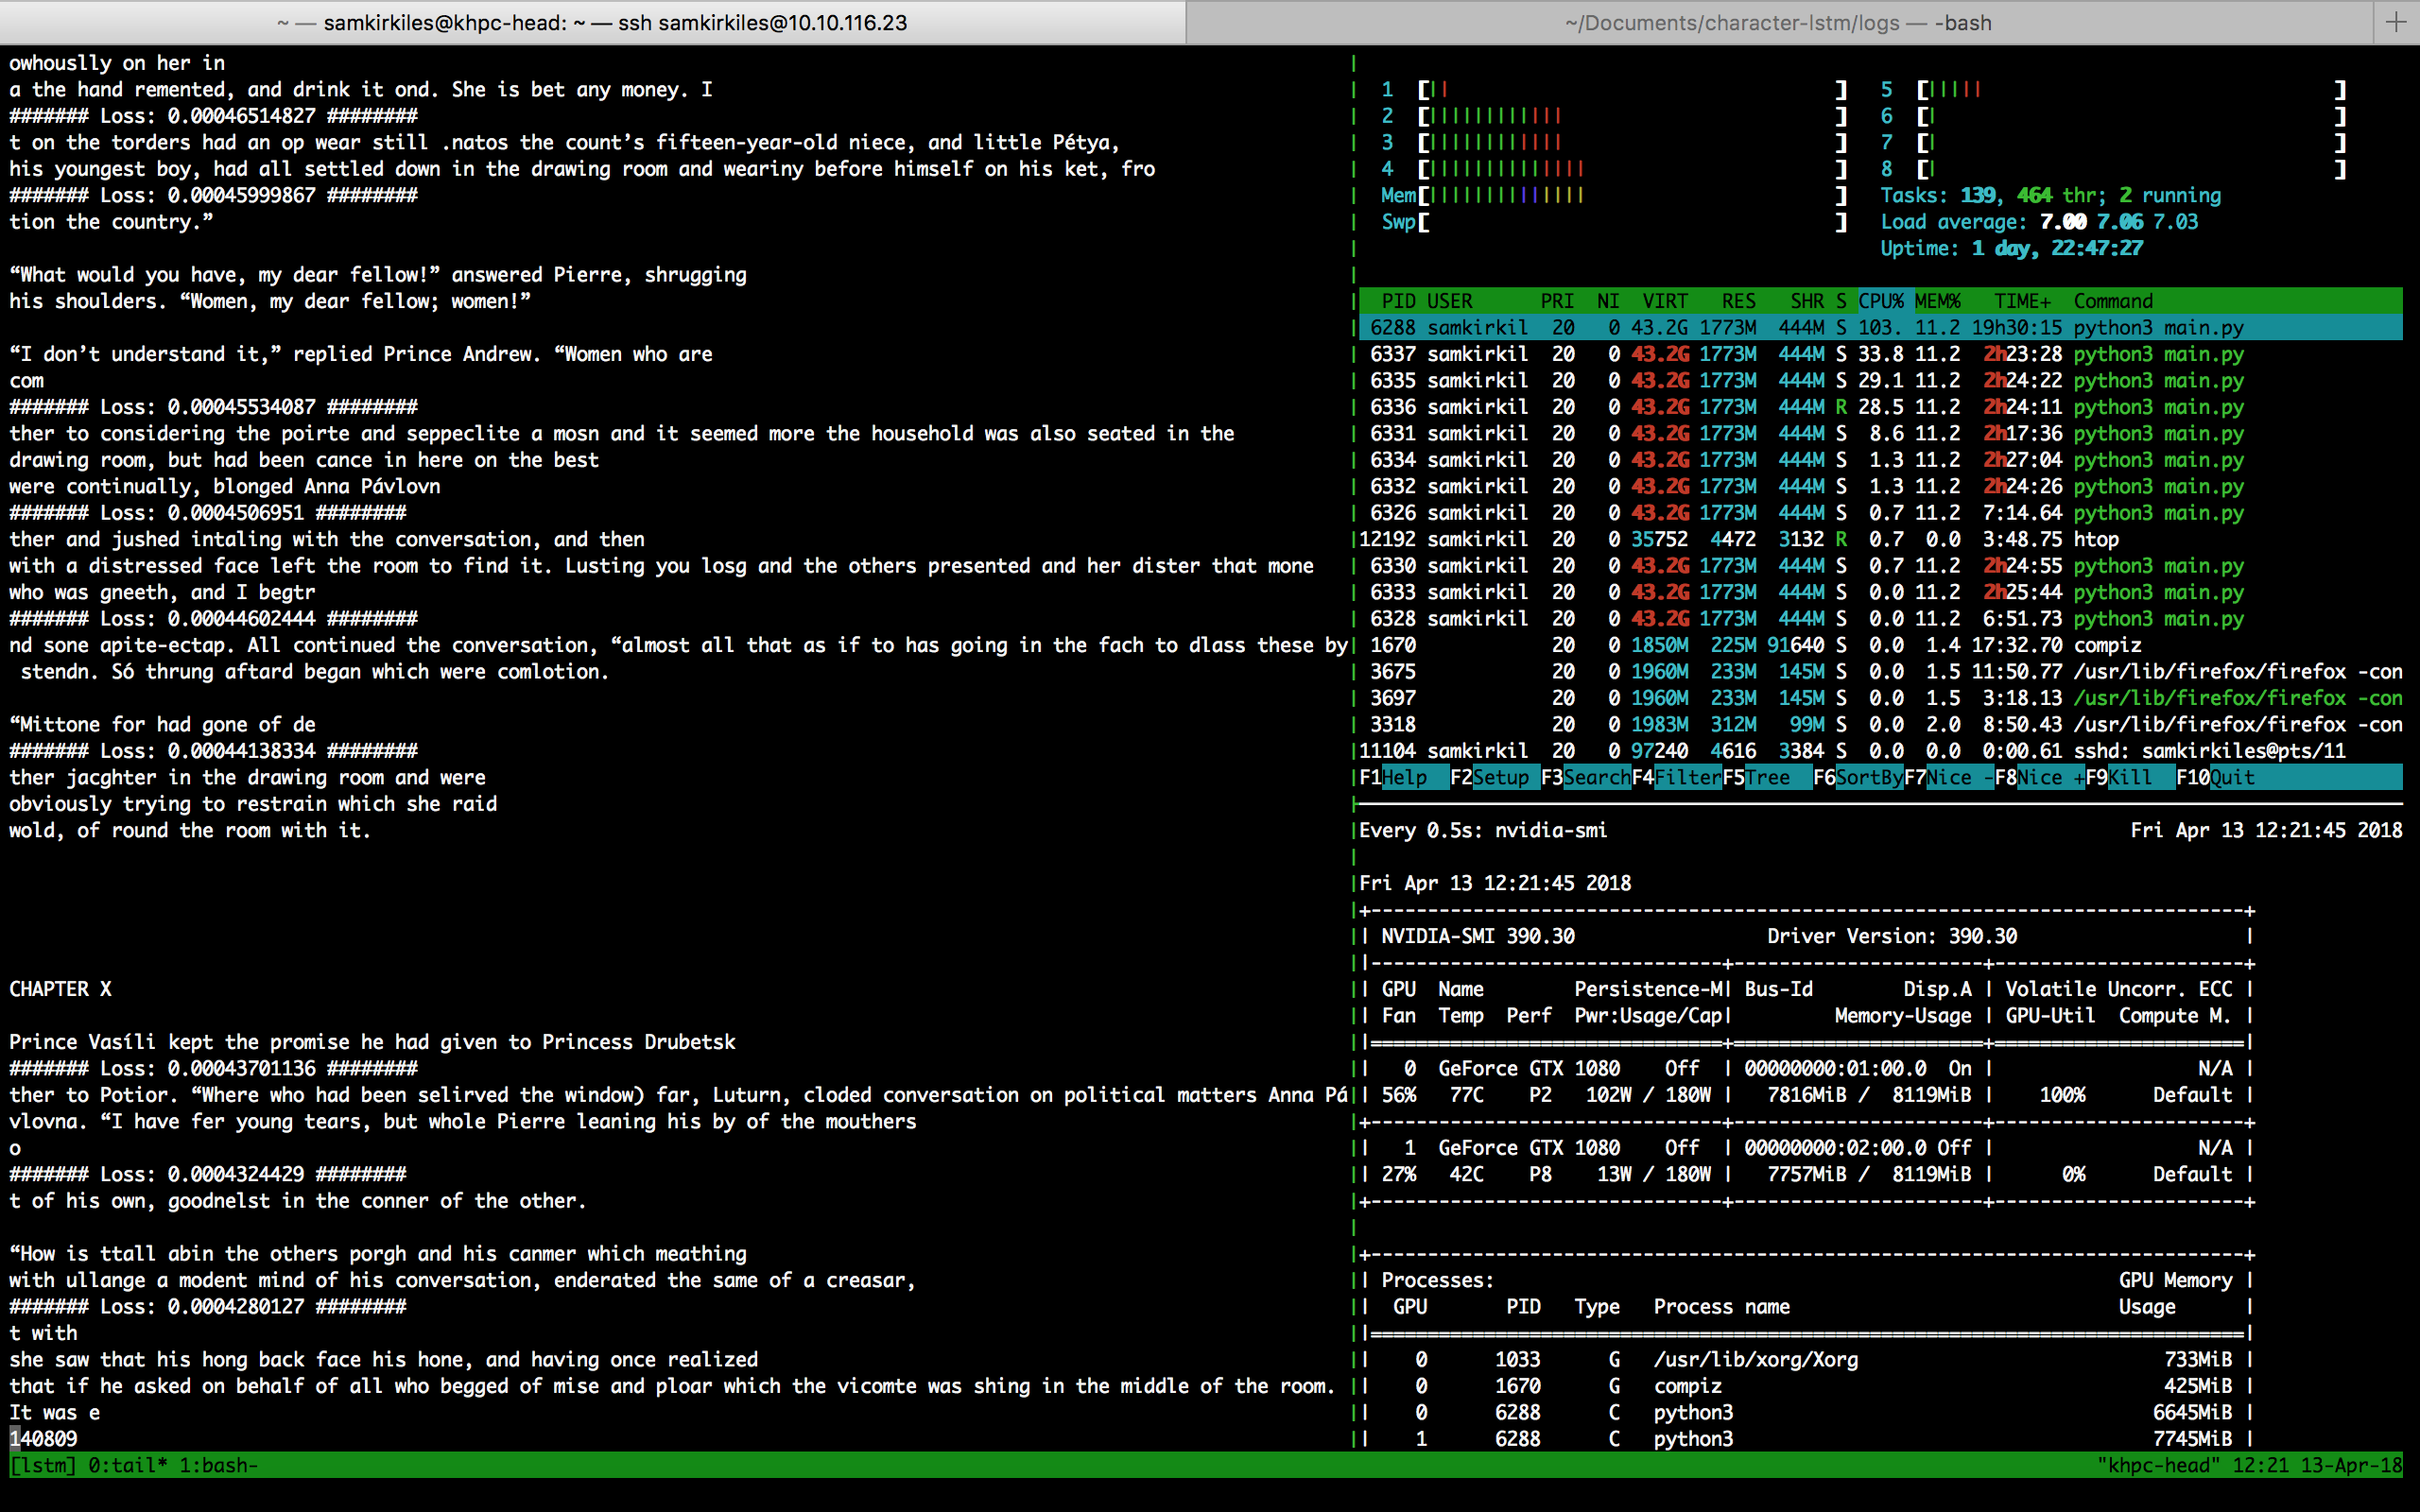Click the /usr/lib/xorg/Xorg process name

coord(1756,1360)
